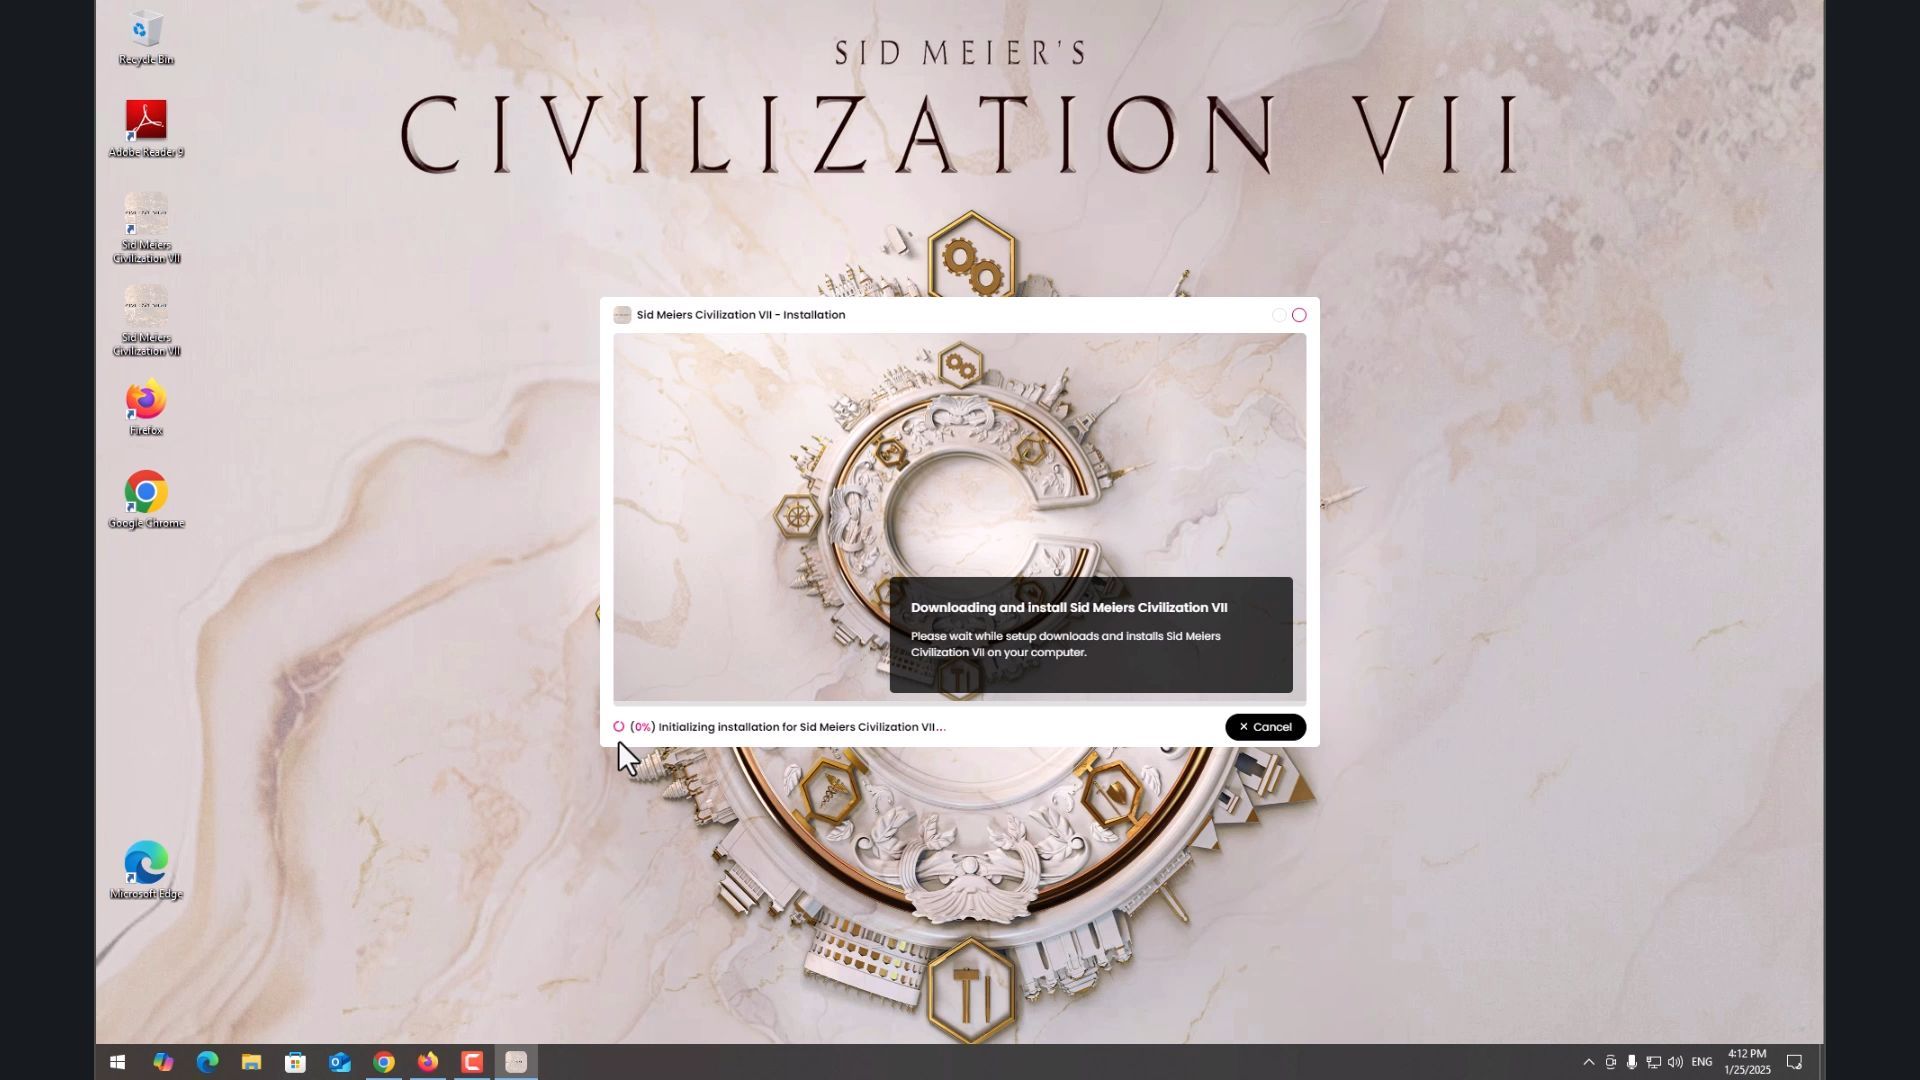Open the network status tray icon
Screen dimensions: 1920x1080
pyautogui.click(x=1654, y=1062)
